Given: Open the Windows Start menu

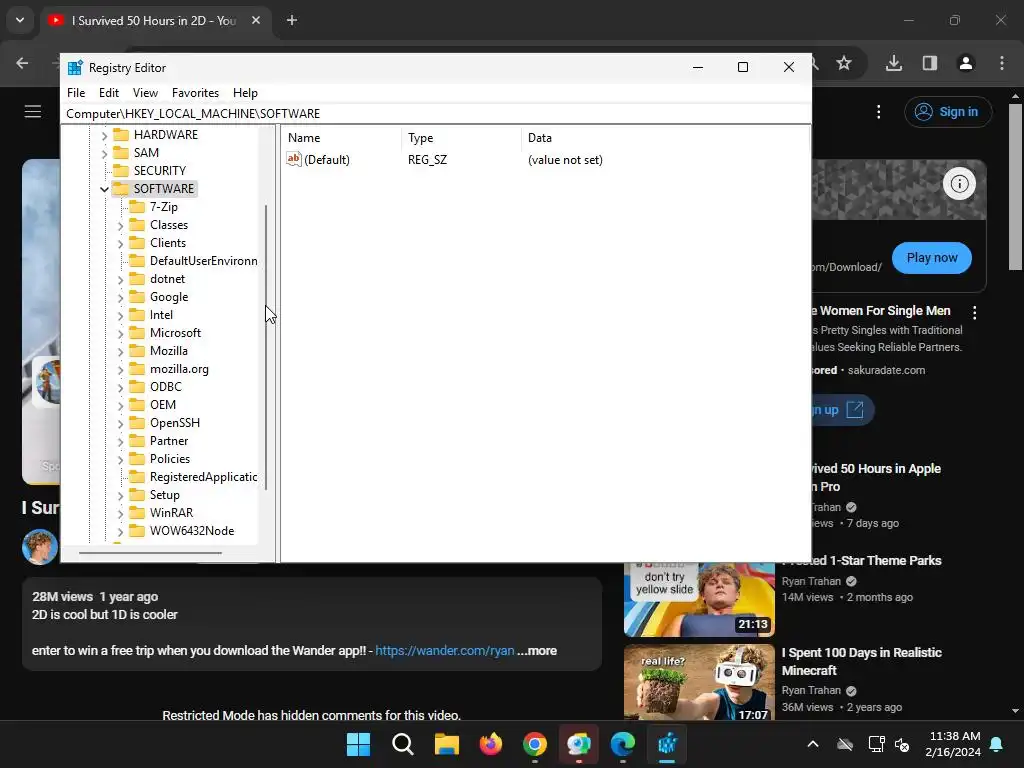Looking at the screenshot, I should pyautogui.click(x=358, y=744).
